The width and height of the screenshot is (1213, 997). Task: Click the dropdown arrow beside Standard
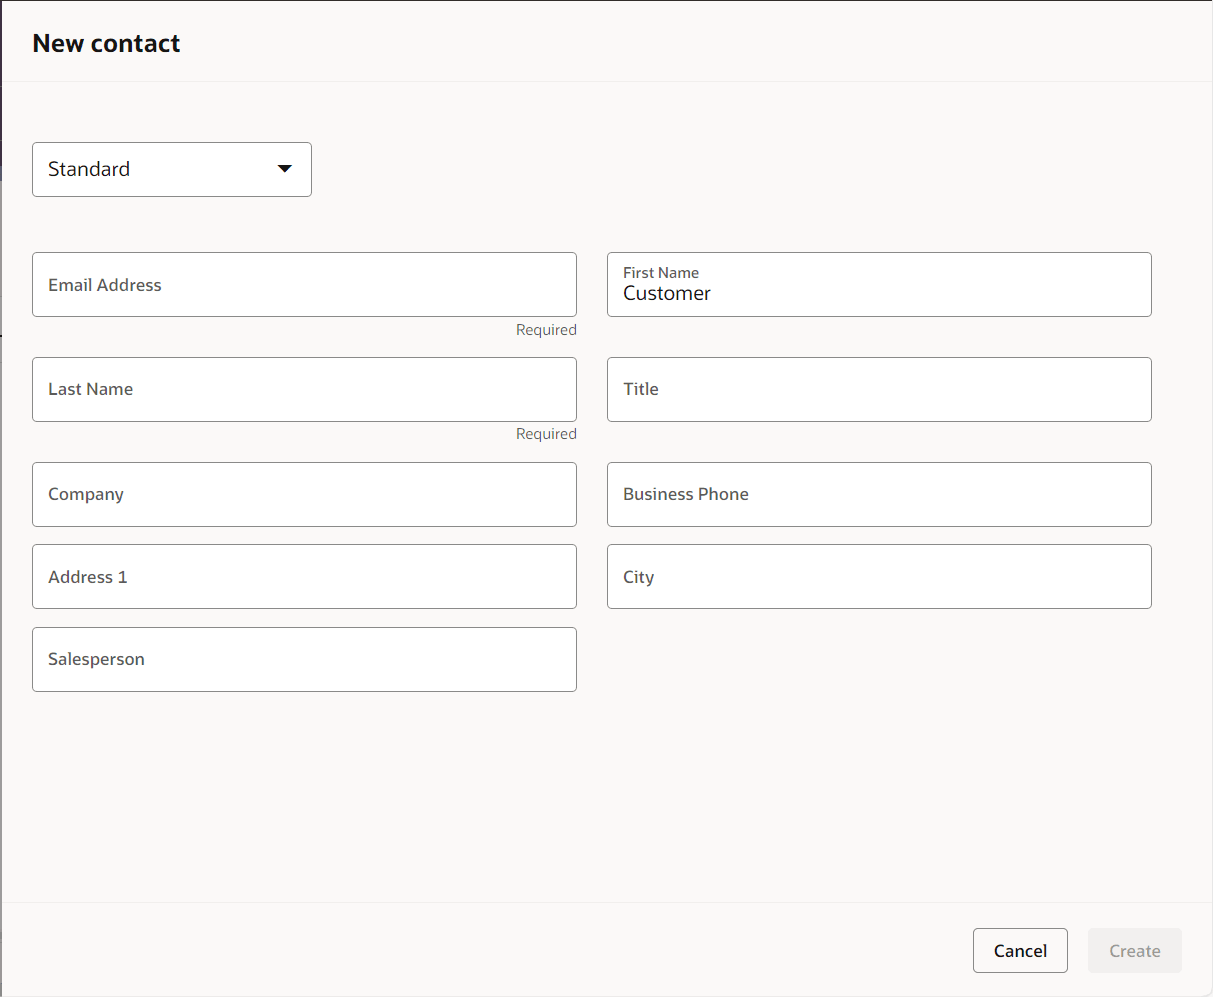[x=285, y=169]
